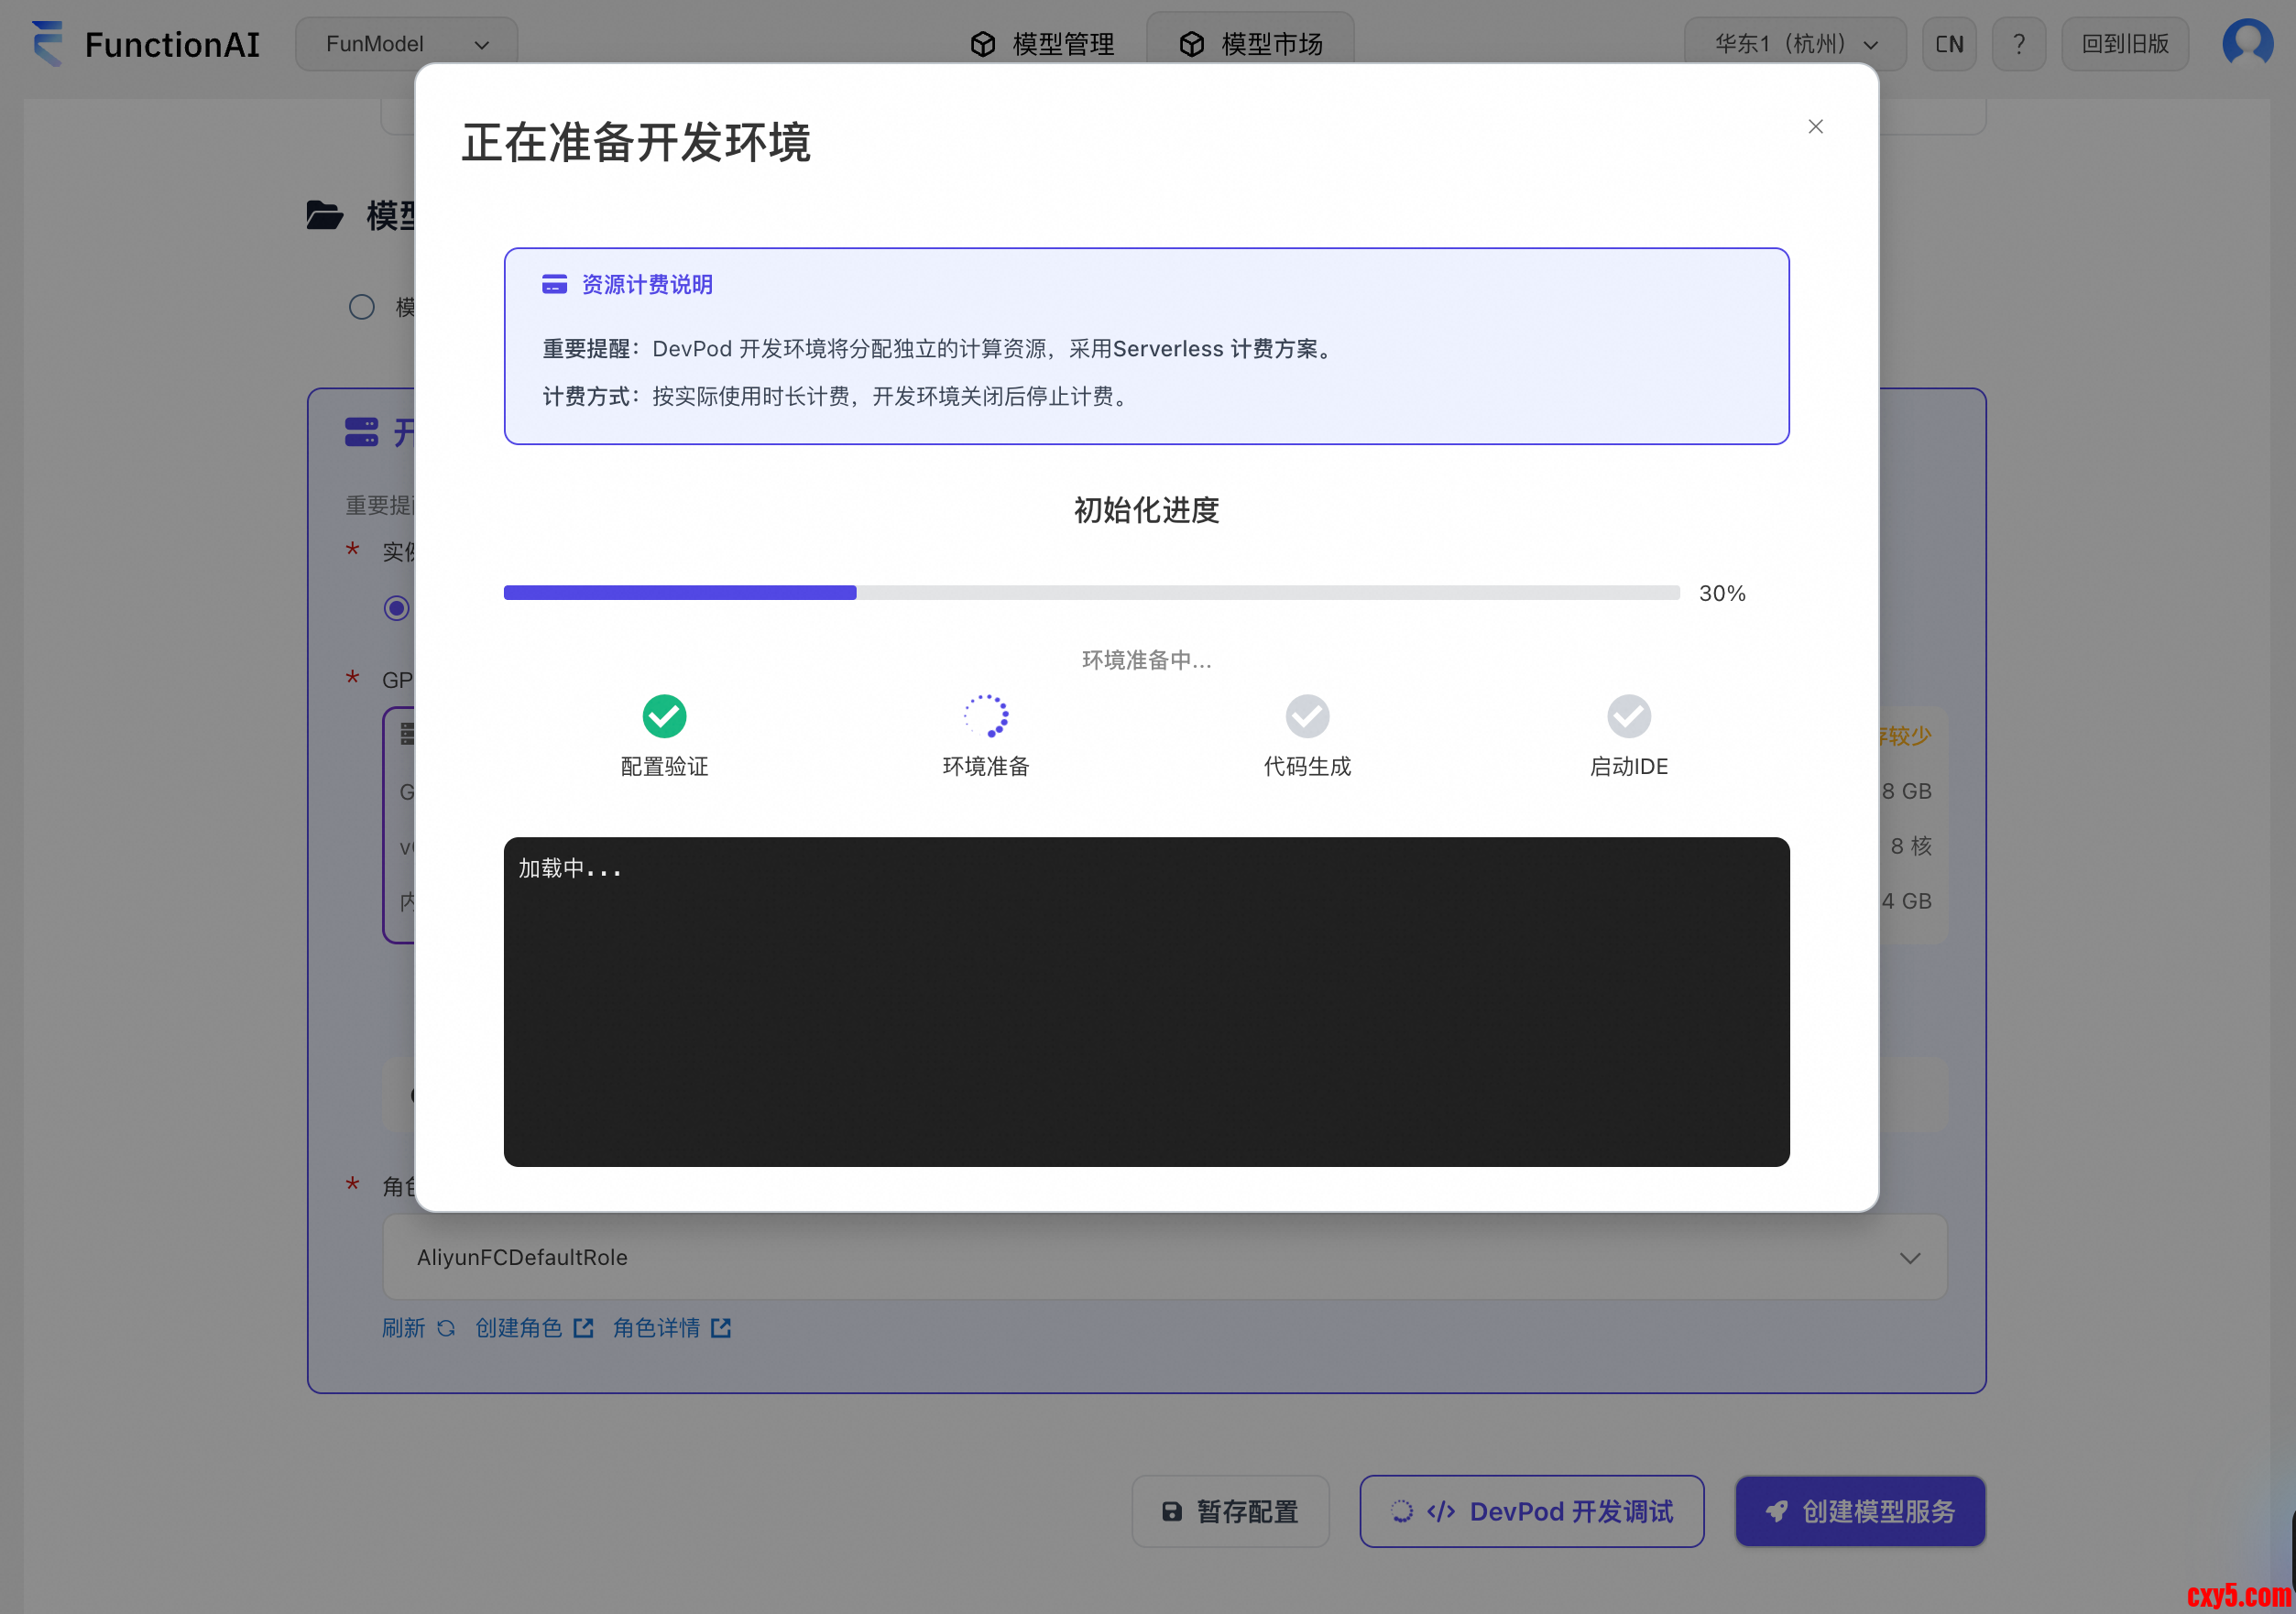Expand the 华东1（杭州）region dropdown

1794,44
